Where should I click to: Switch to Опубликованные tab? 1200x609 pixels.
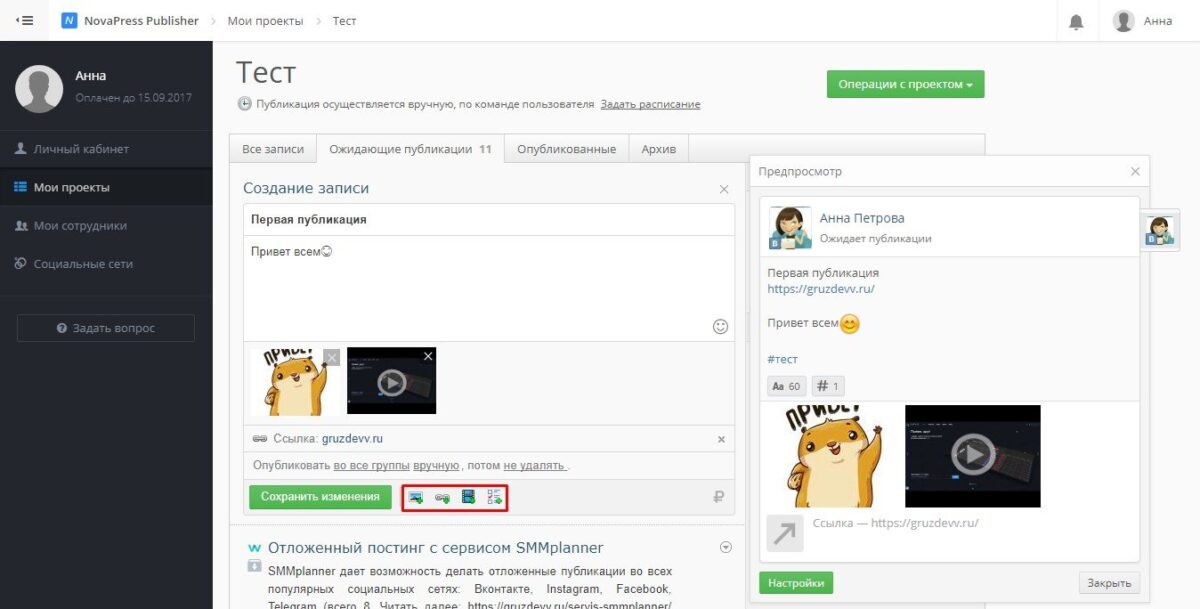point(566,149)
